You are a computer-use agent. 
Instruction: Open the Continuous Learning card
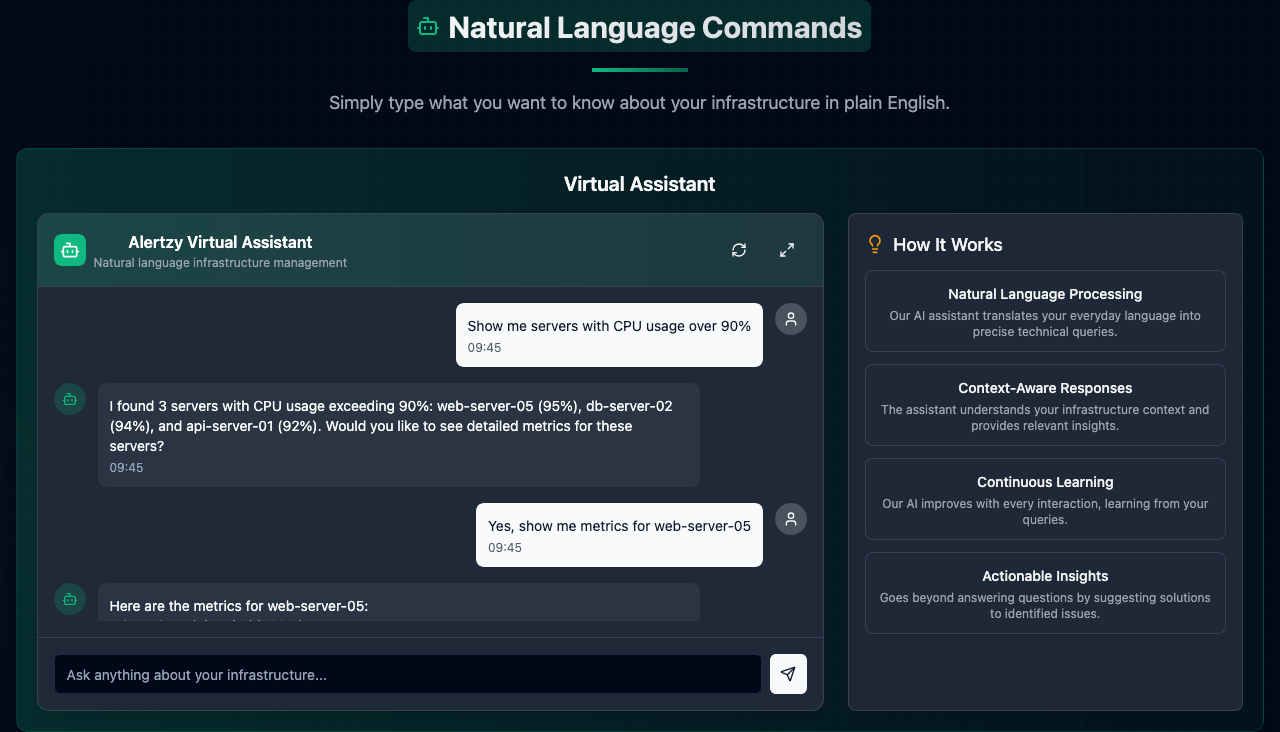click(x=1045, y=499)
